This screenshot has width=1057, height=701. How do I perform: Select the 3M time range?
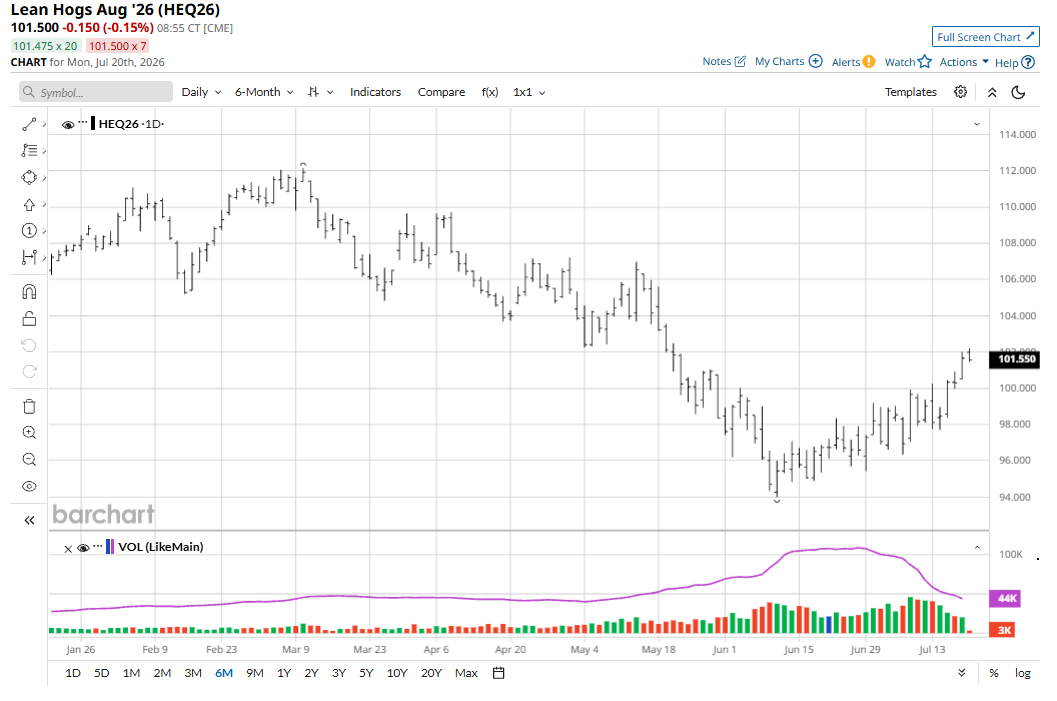point(193,673)
